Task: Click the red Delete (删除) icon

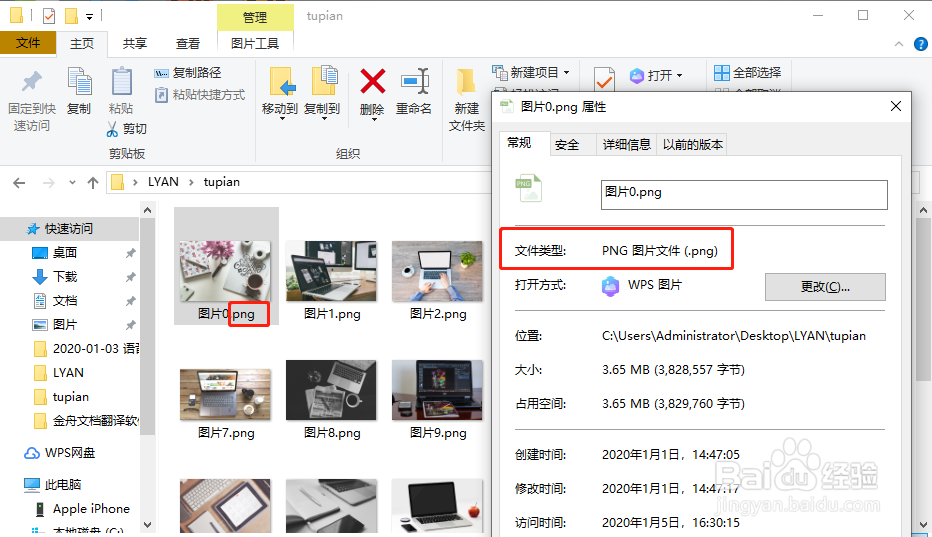Action: pyautogui.click(x=373, y=81)
